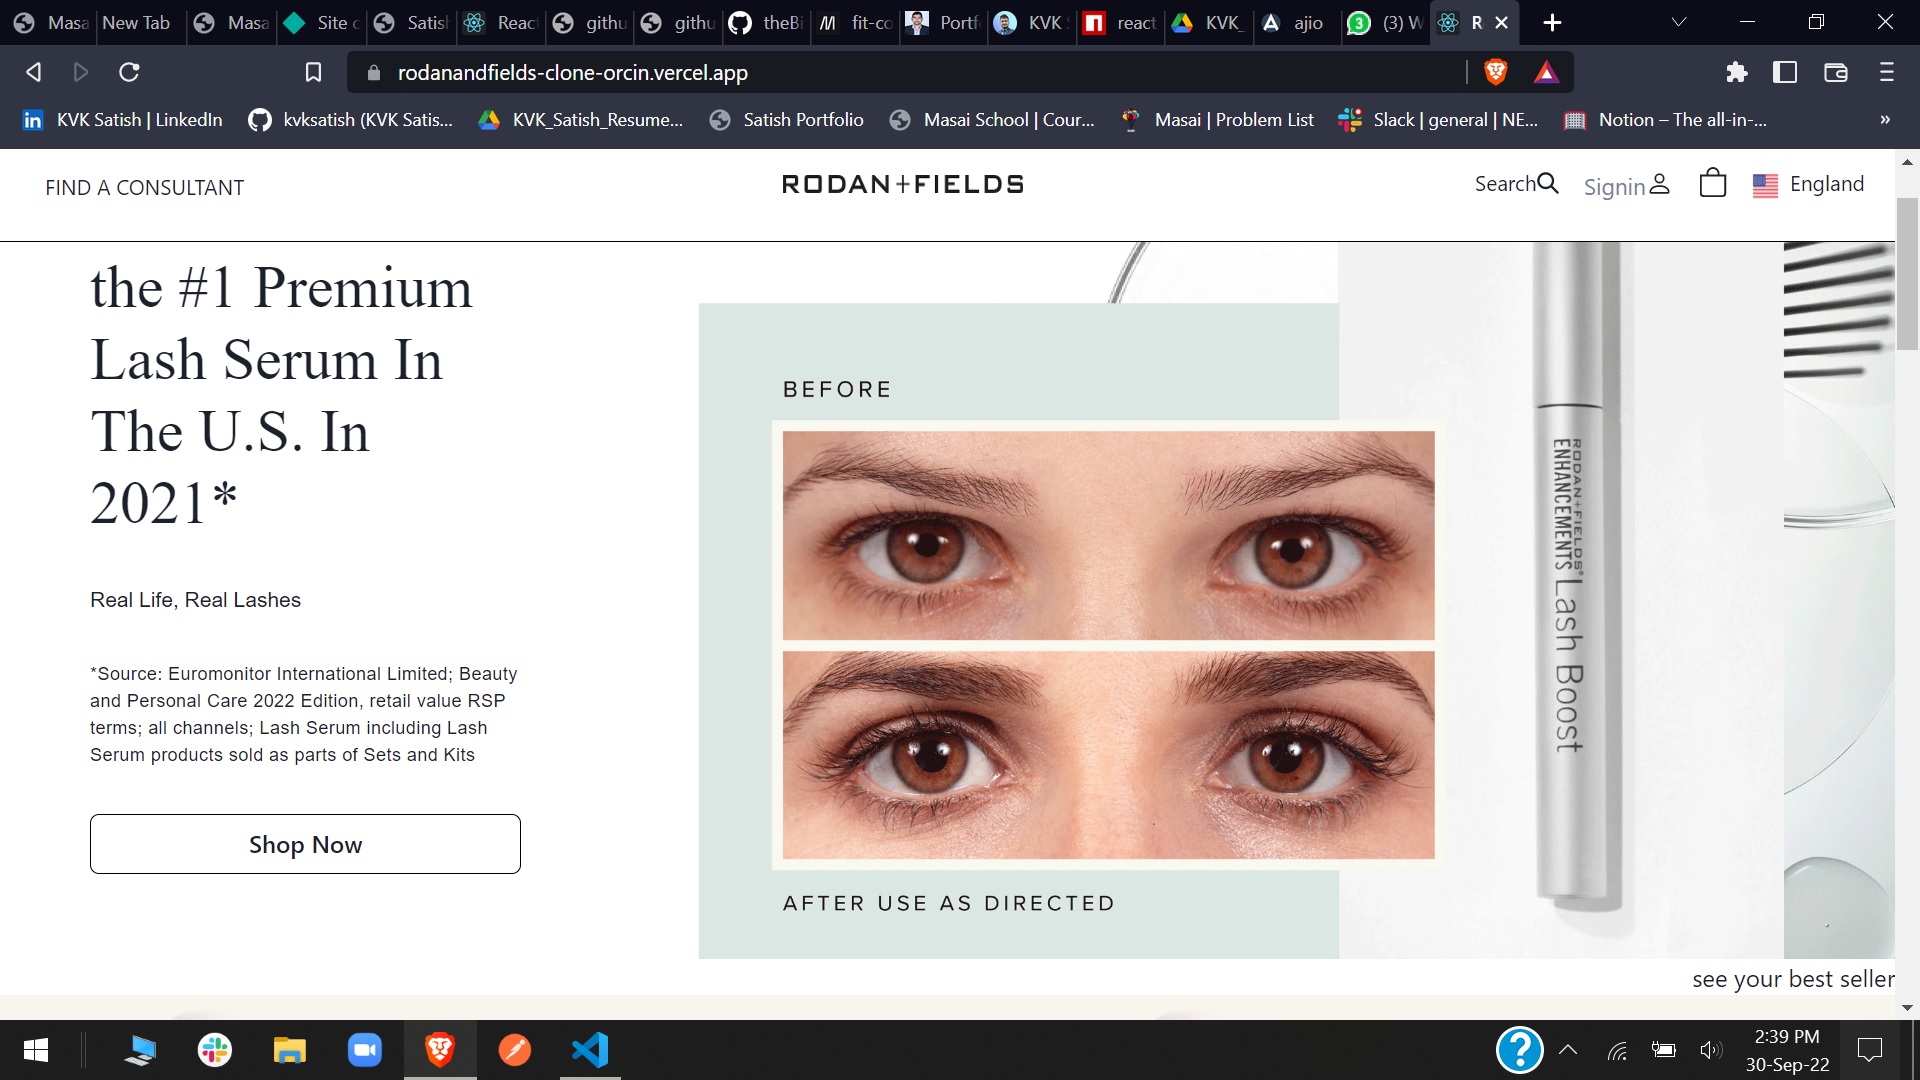Click the US flag icon

[x=1765, y=185]
